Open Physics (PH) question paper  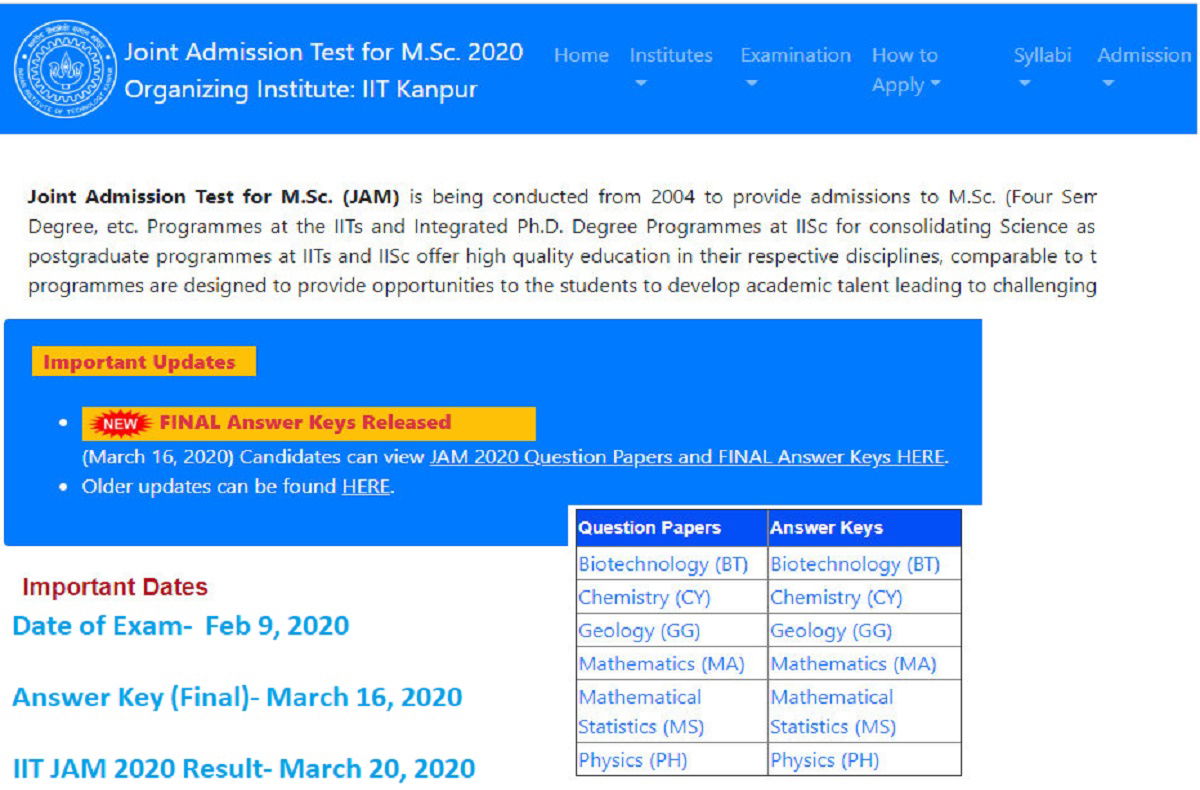click(x=632, y=761)
